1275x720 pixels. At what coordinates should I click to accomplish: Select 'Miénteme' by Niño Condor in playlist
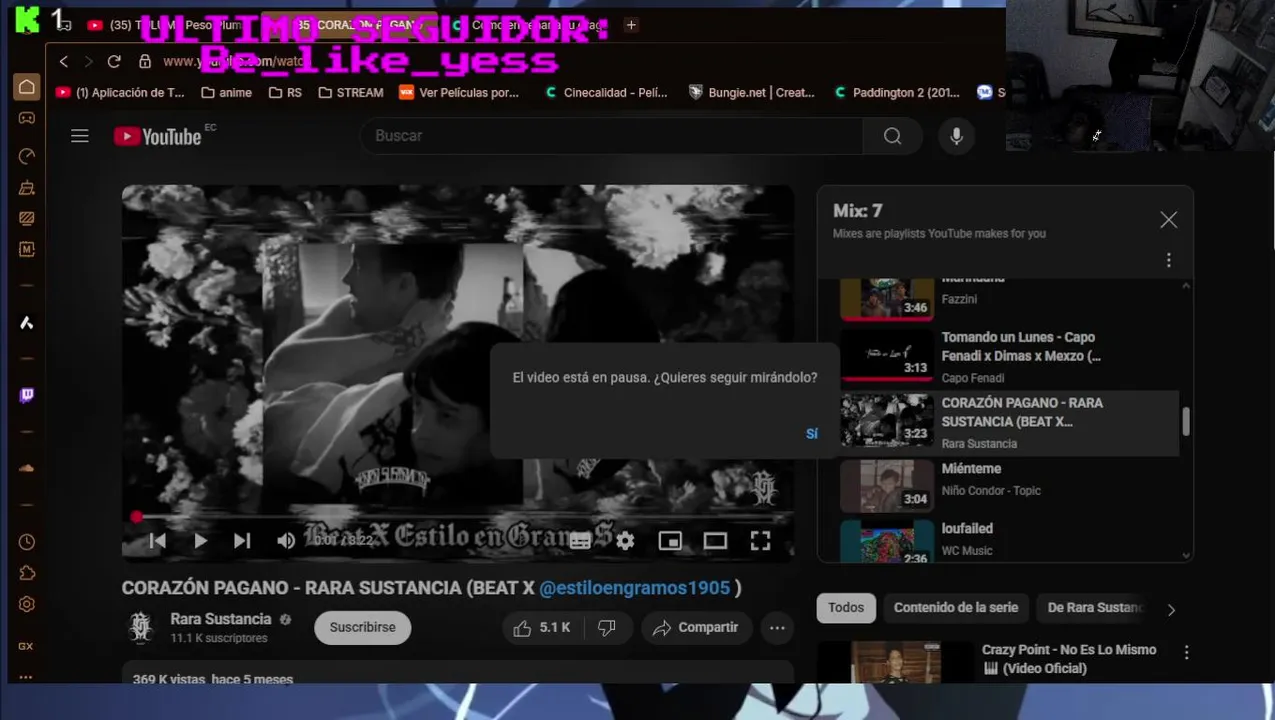coord(1010,485)
